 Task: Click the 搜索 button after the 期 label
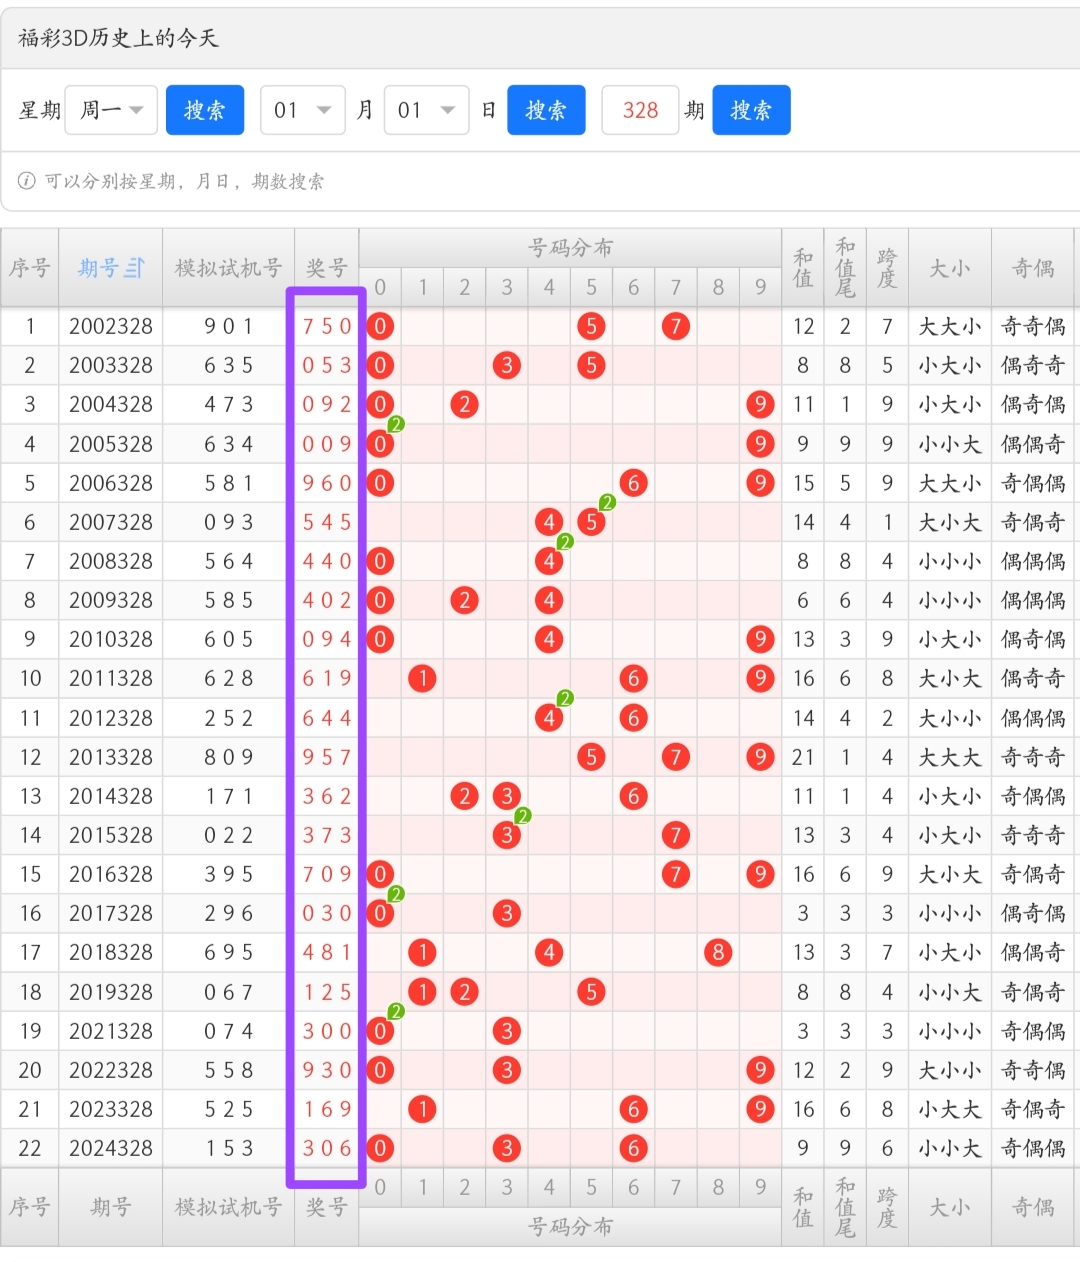click(751, 110)
